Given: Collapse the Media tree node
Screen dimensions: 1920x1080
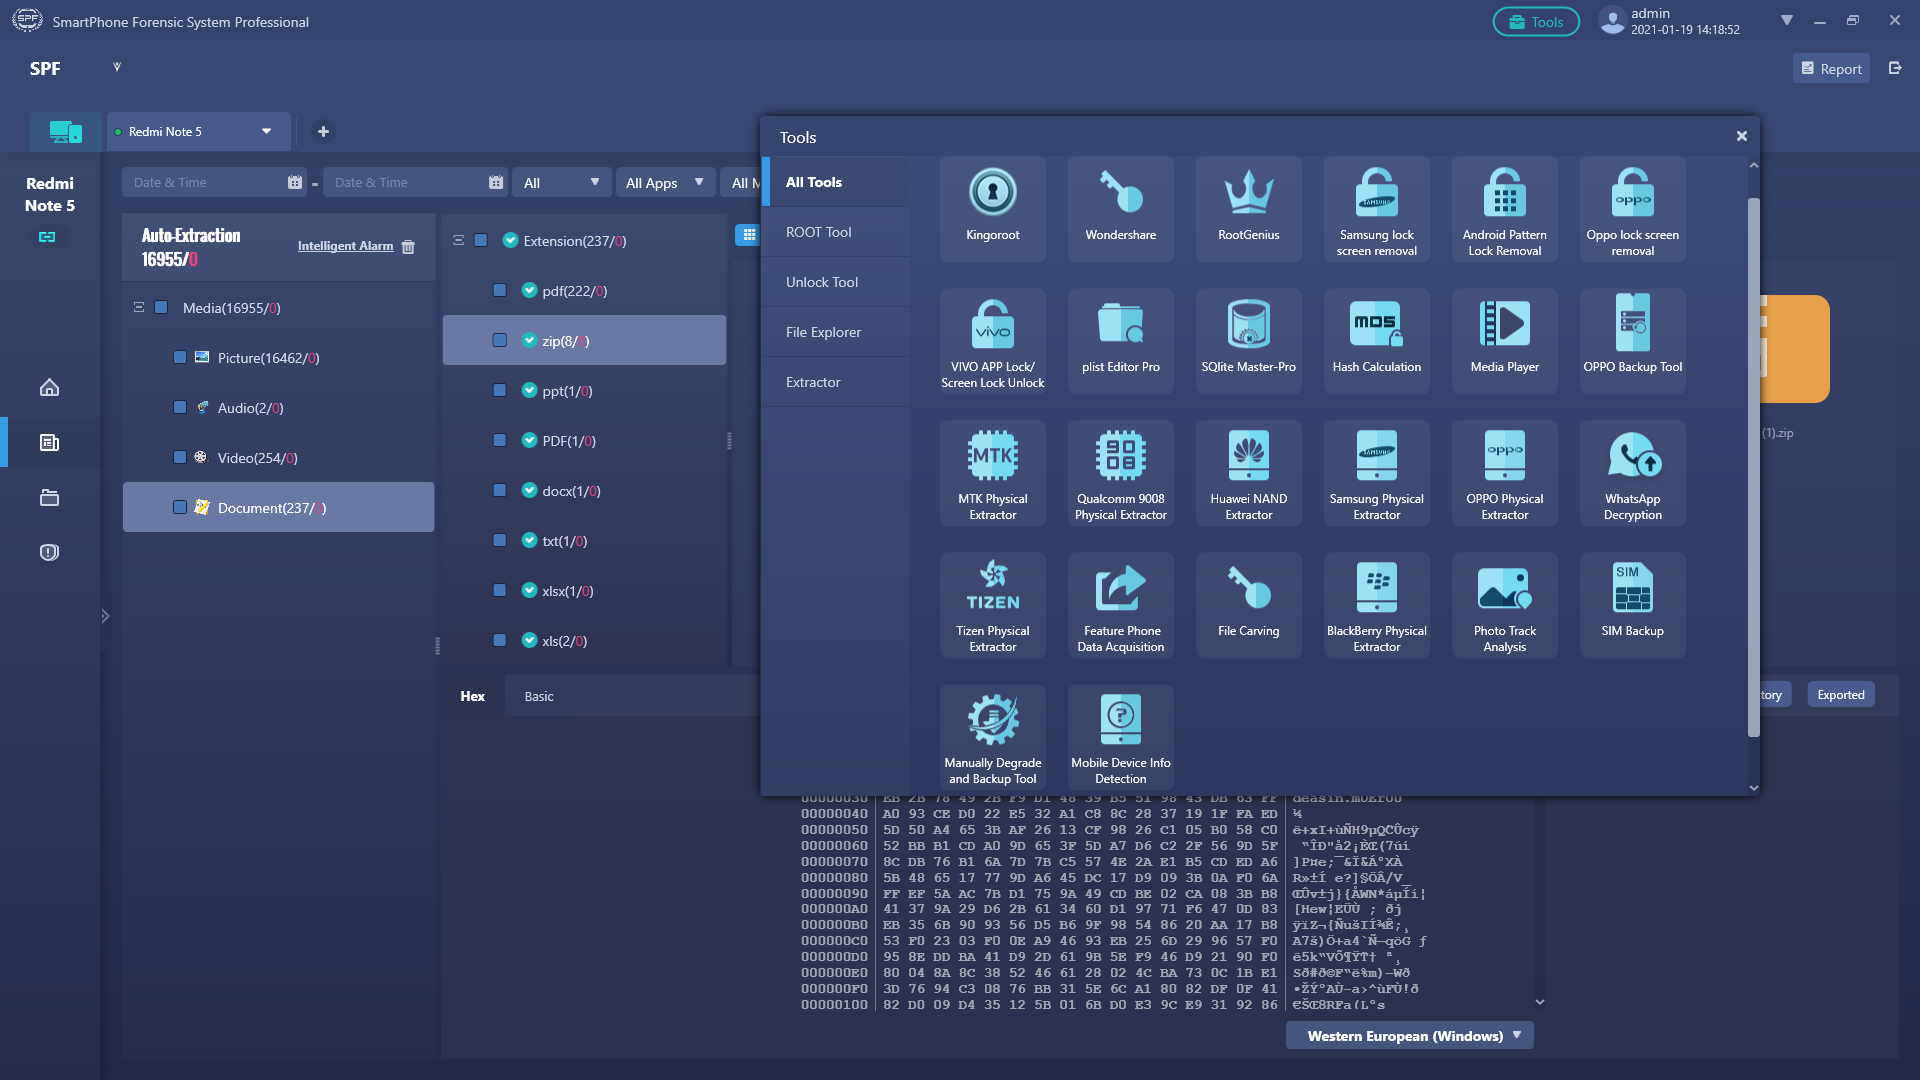Looking at the screenshot, I should (139, 307).
